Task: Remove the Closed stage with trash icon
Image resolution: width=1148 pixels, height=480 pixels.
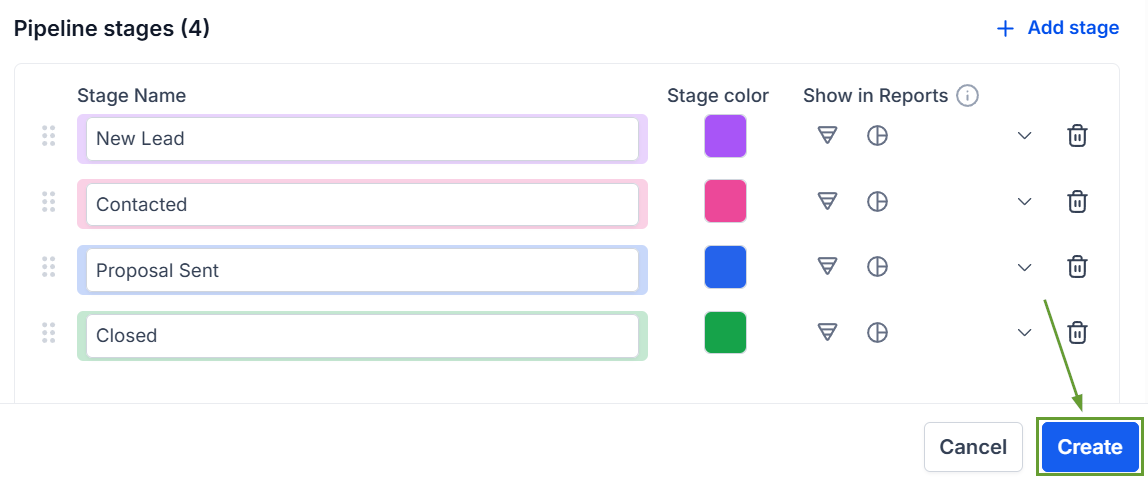Action: point(1077,332)
